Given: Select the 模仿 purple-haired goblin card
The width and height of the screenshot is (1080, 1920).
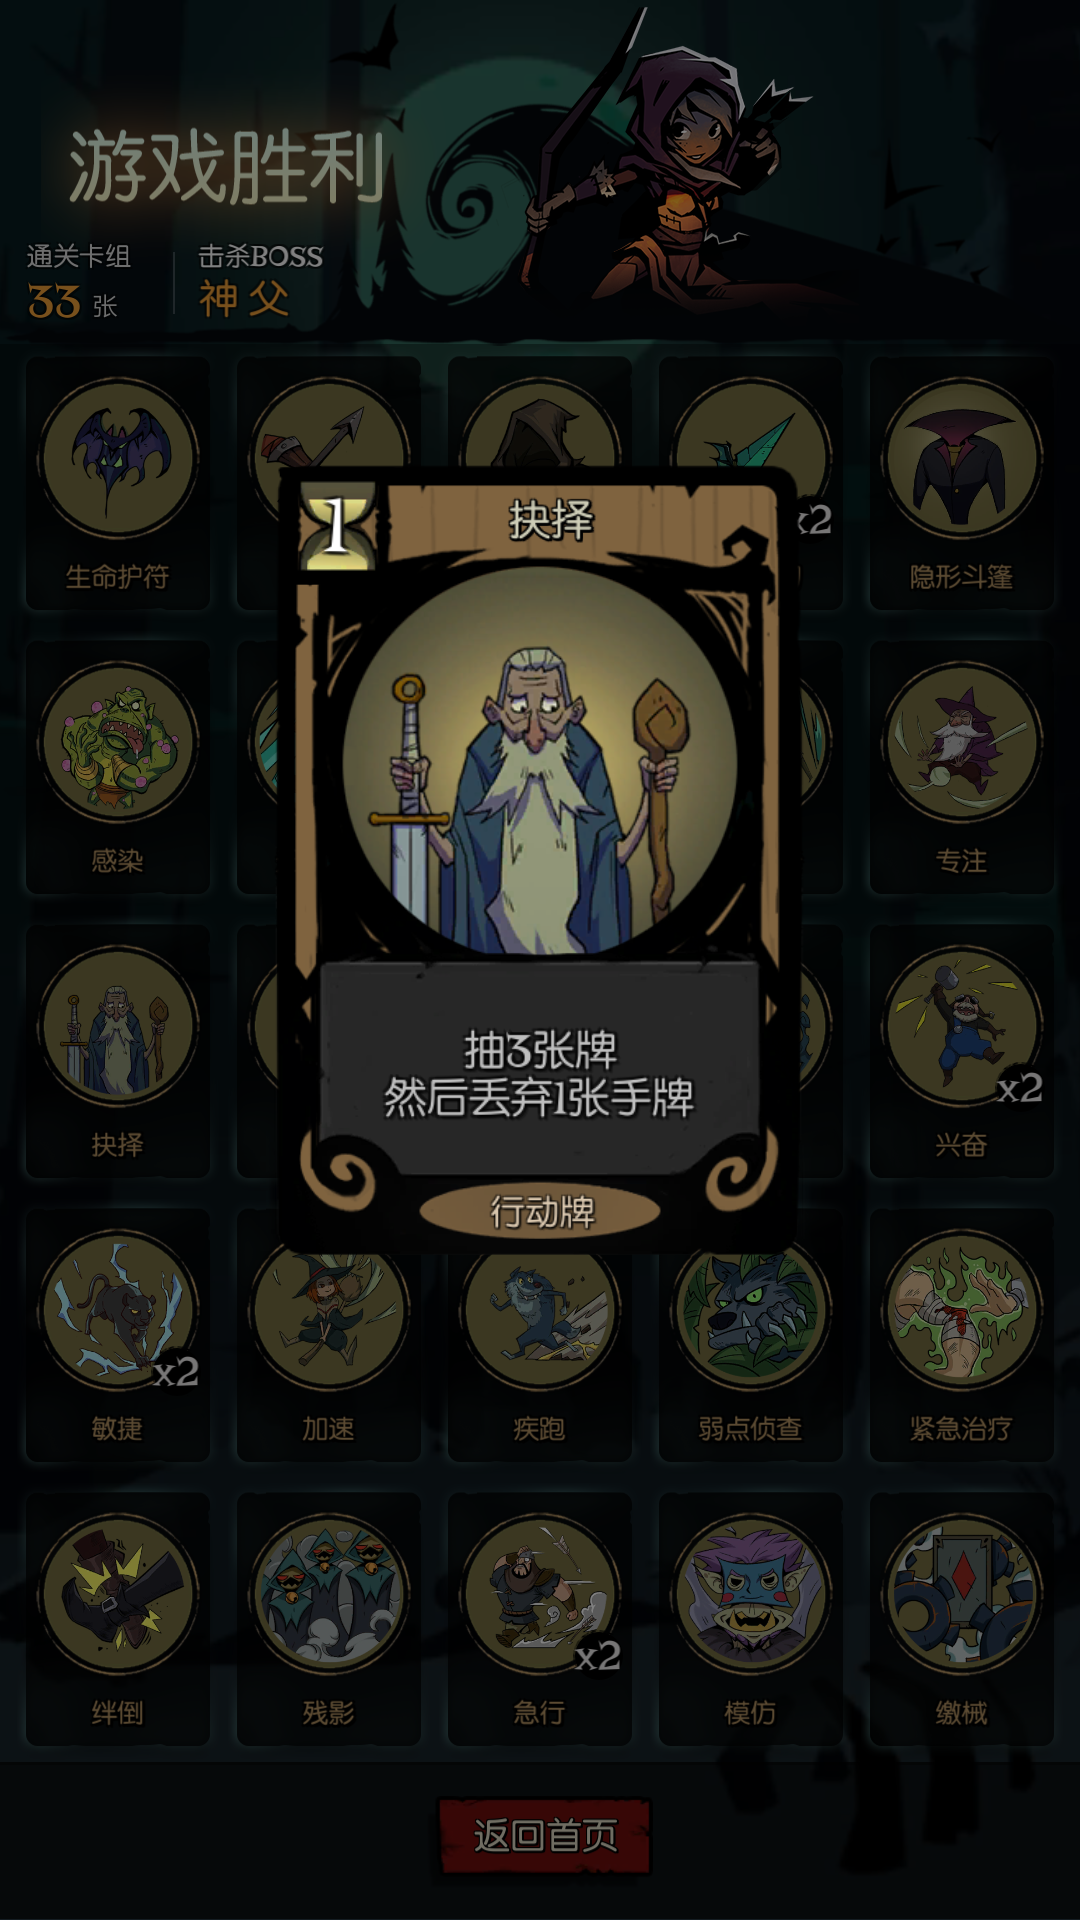Looking at the screenshot, I should [751, 1619].
